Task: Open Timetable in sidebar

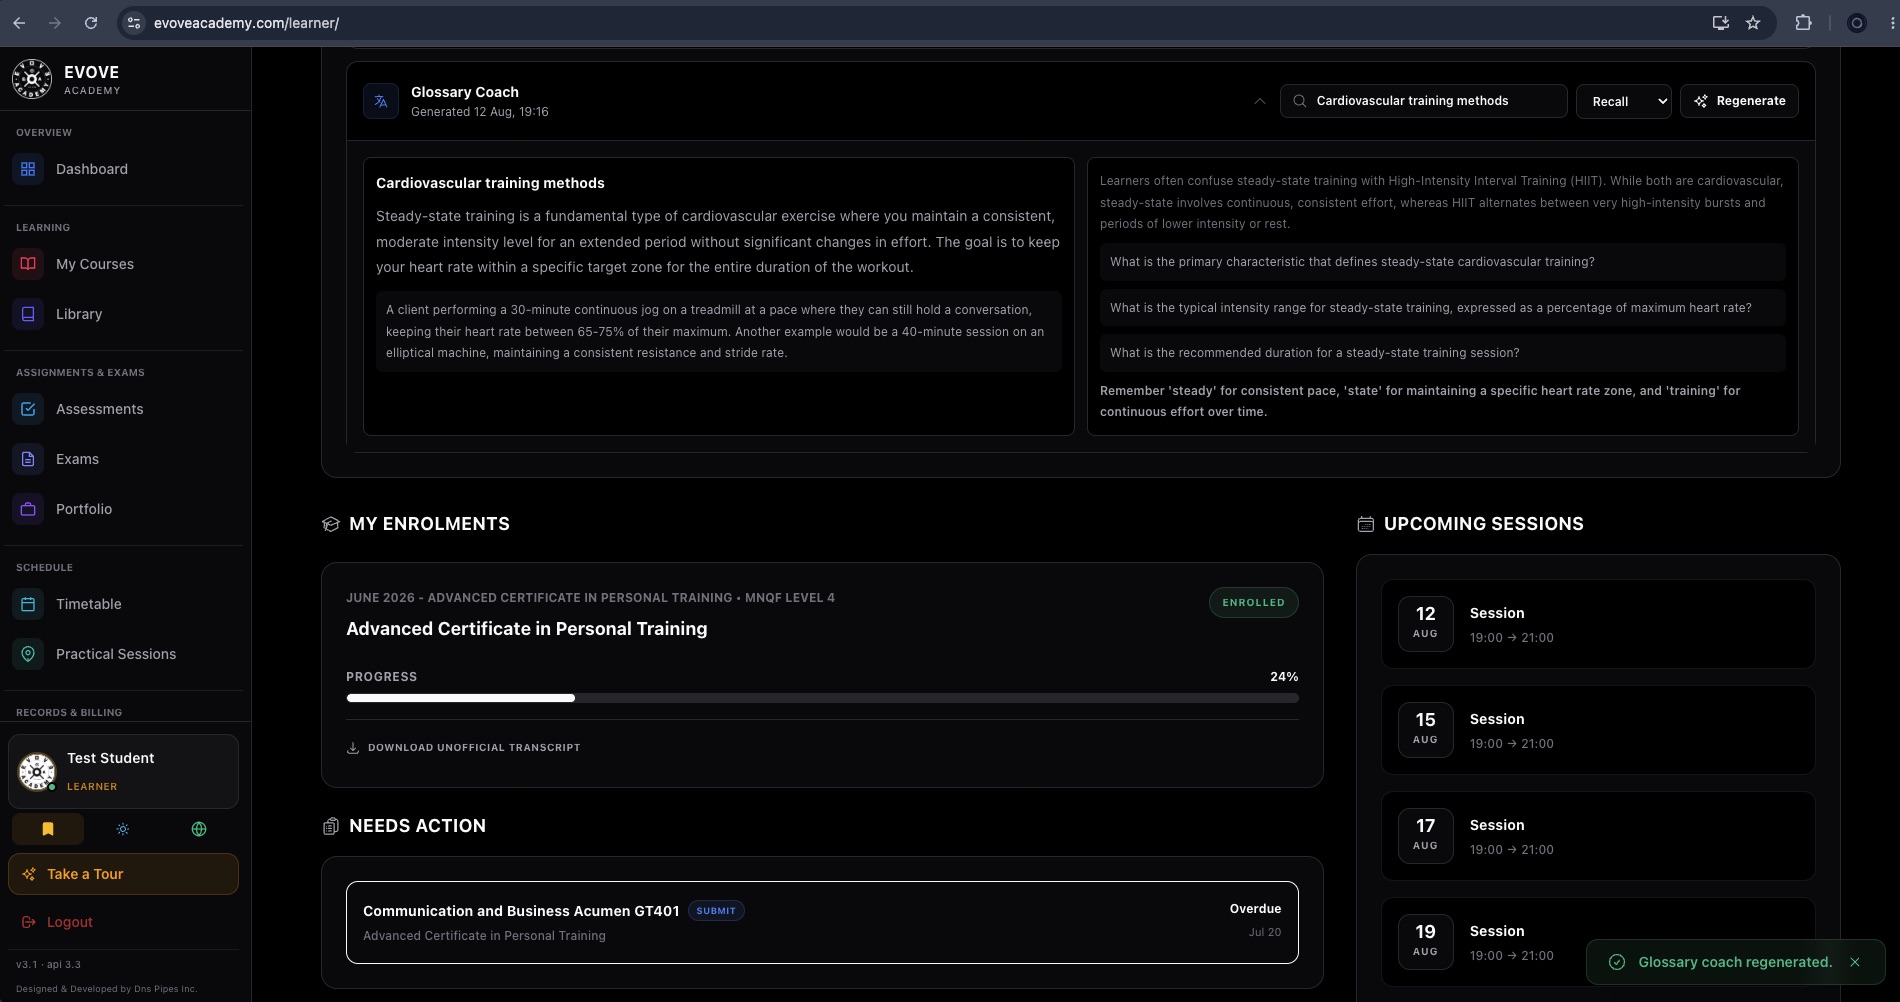Action: [x=123, y=604]
